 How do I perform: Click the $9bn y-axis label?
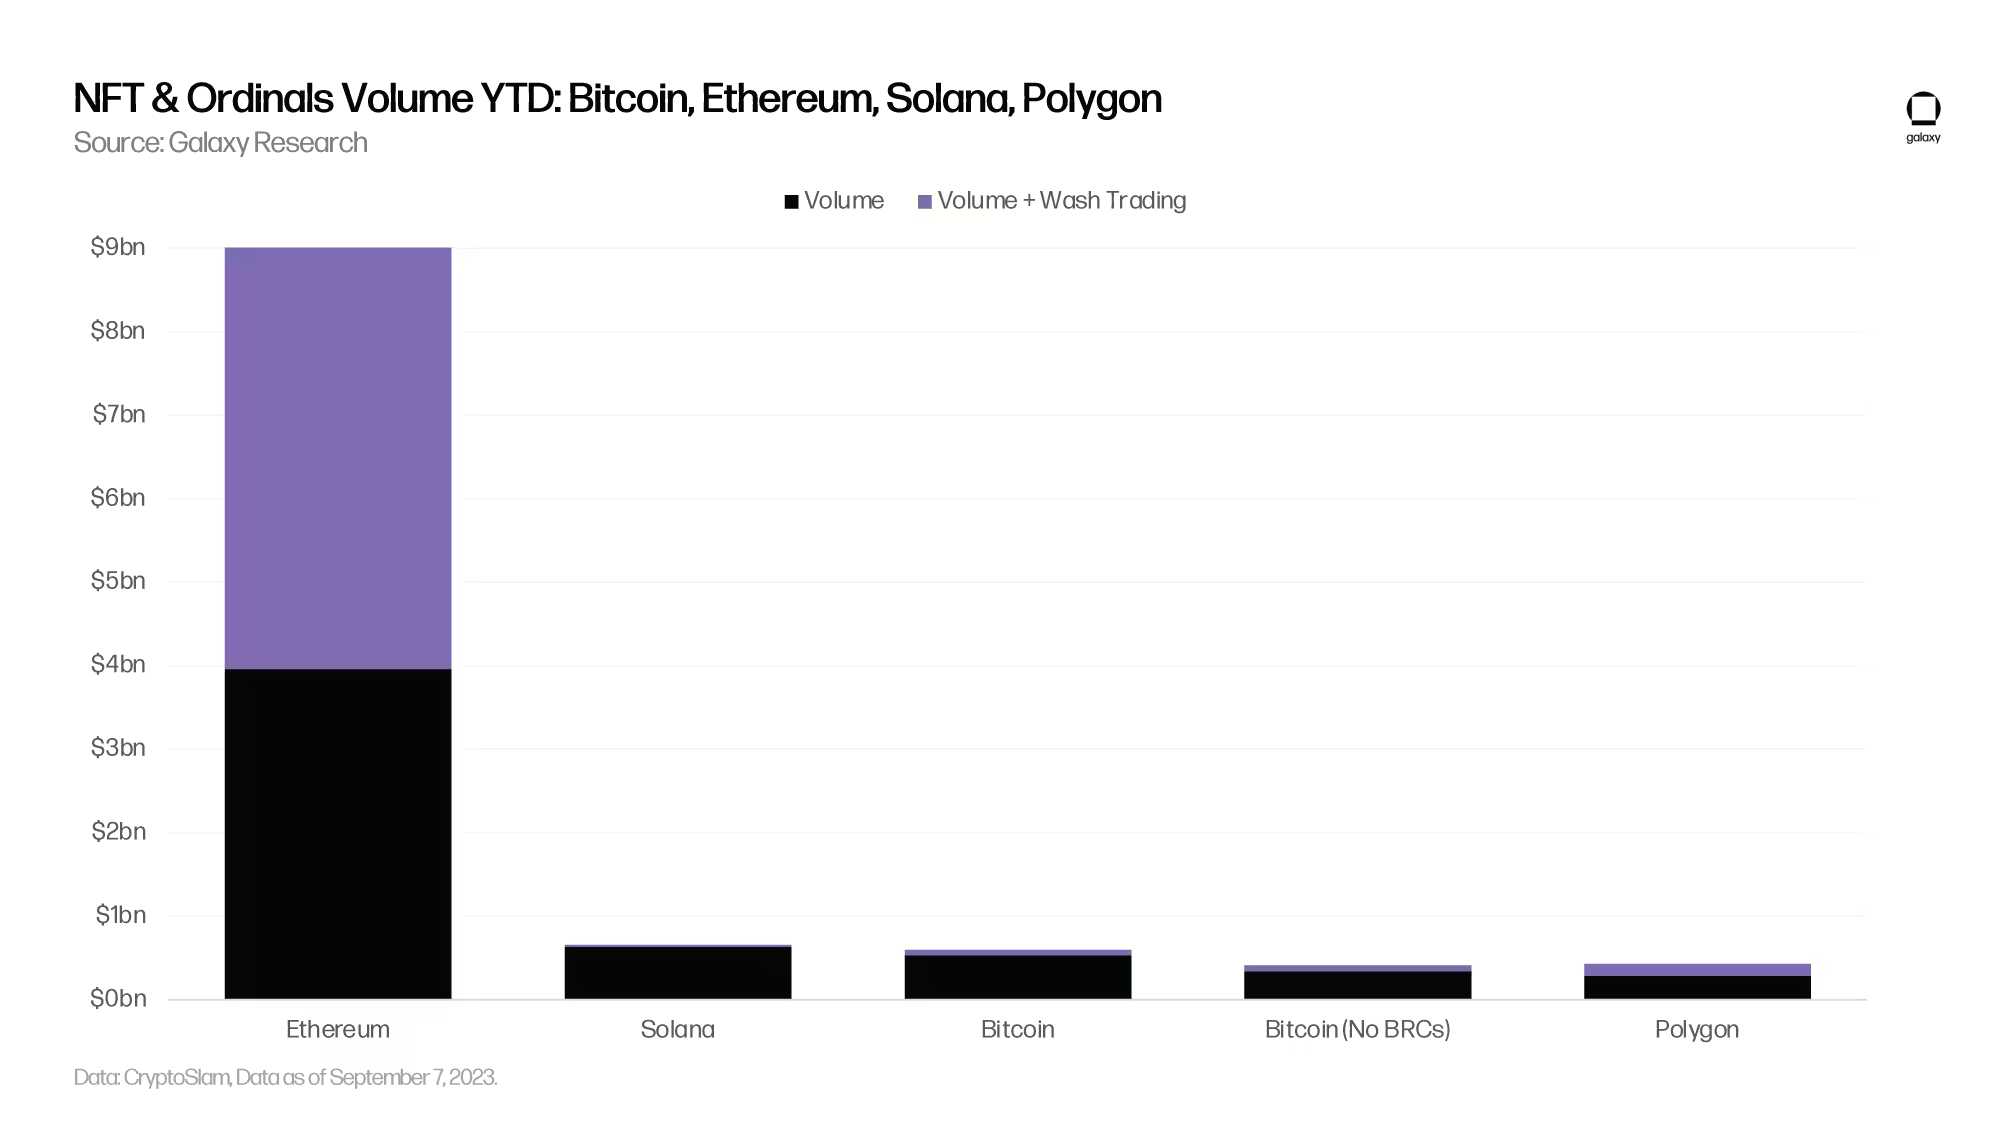tap(118, 247)
